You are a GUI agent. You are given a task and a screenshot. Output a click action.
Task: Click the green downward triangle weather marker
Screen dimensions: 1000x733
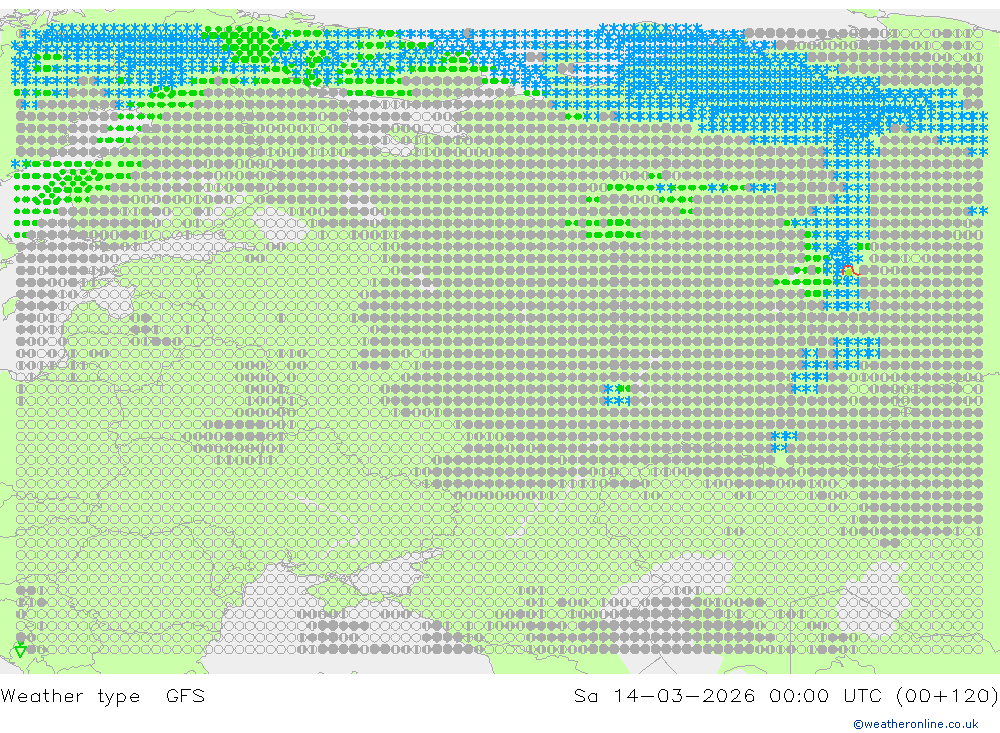20,650
